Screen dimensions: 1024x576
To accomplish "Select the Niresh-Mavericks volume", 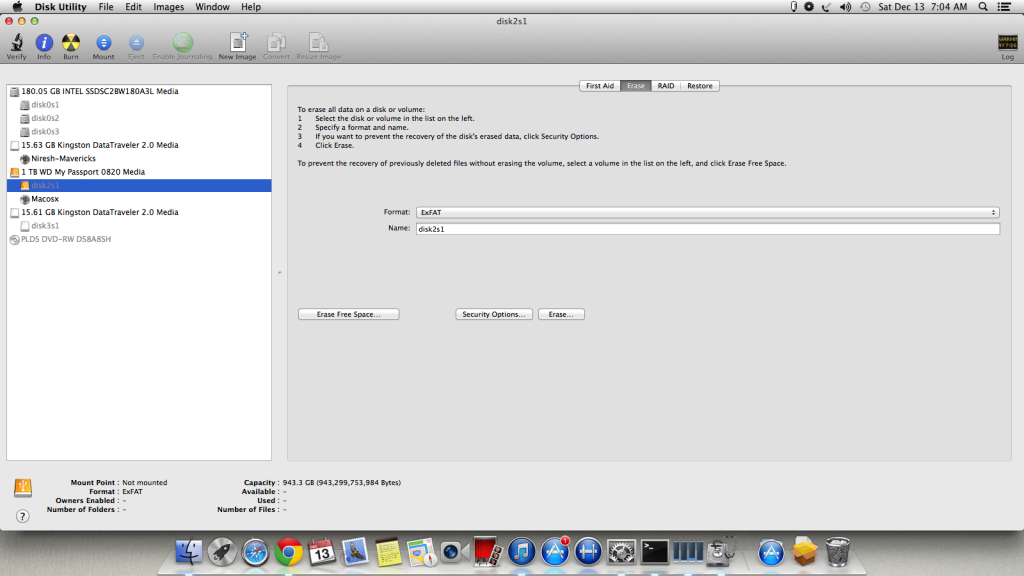I will point(139,158).
